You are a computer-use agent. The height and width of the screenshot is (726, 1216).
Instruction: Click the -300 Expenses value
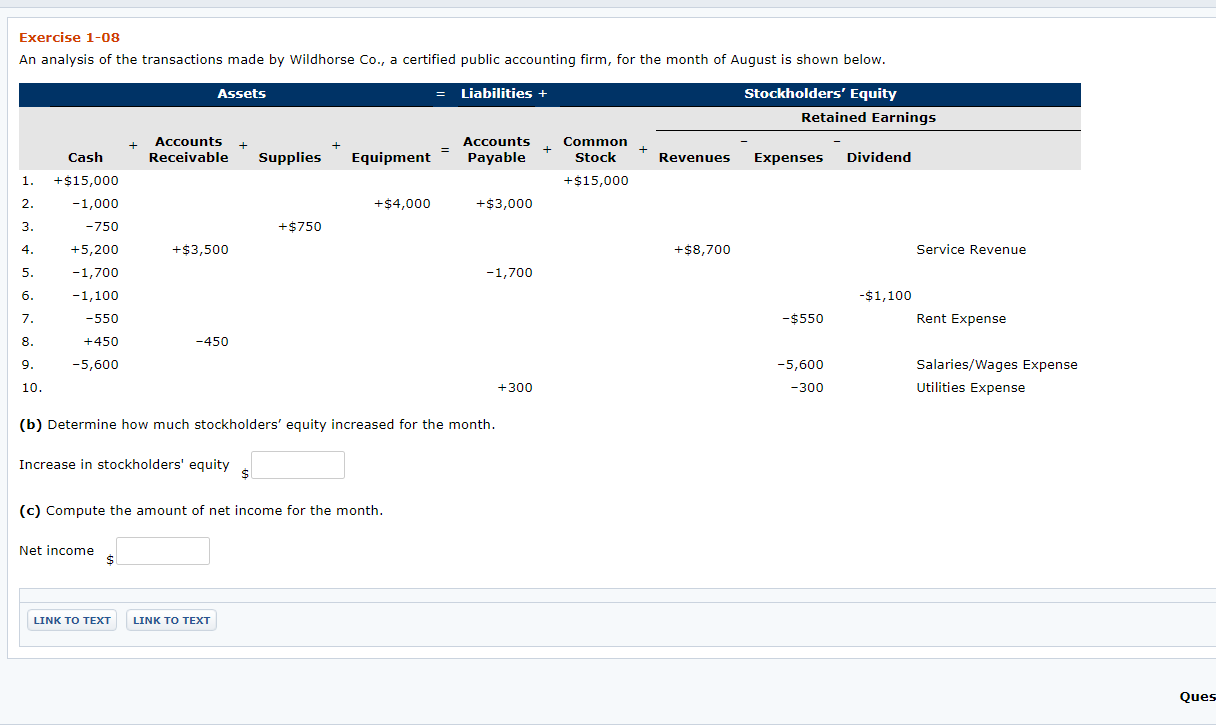pos(807,388)
